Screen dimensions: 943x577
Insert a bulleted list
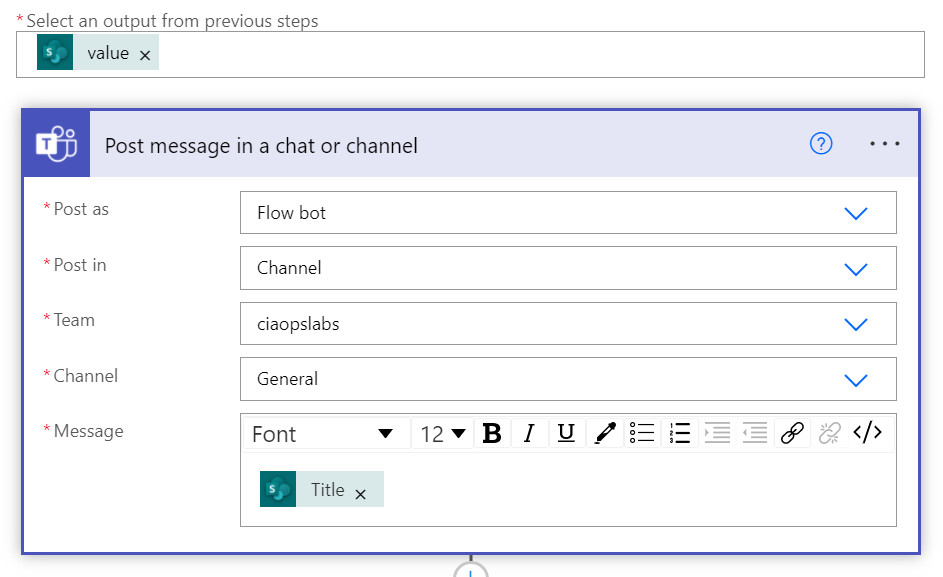point(642,433)
